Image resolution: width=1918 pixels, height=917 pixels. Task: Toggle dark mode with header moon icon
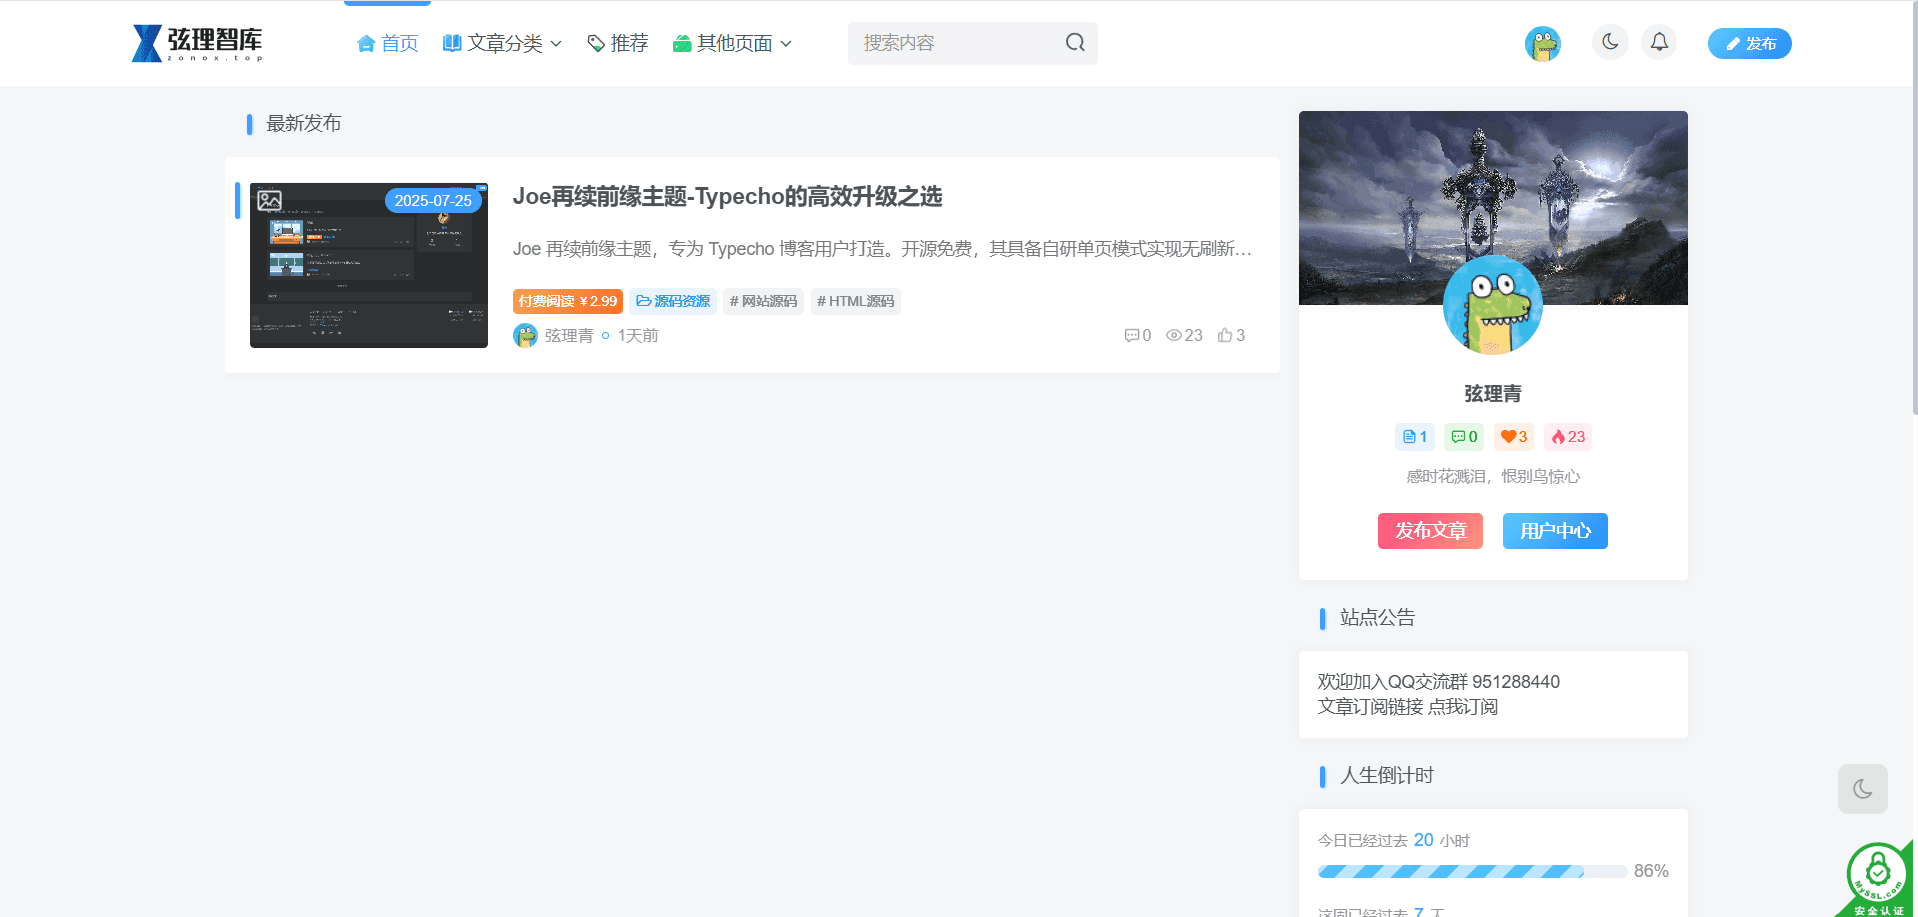pyautogui.click(x=1610, y=42)
